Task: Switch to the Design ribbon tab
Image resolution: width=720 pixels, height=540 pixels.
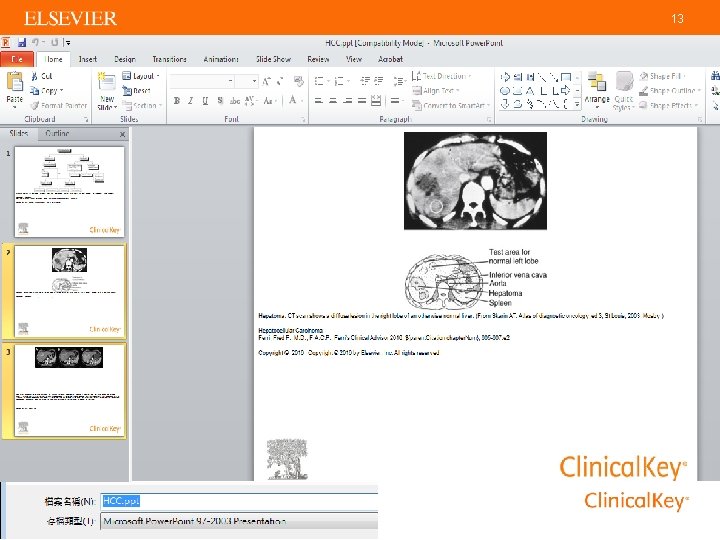Action: [x=125, y=59]
